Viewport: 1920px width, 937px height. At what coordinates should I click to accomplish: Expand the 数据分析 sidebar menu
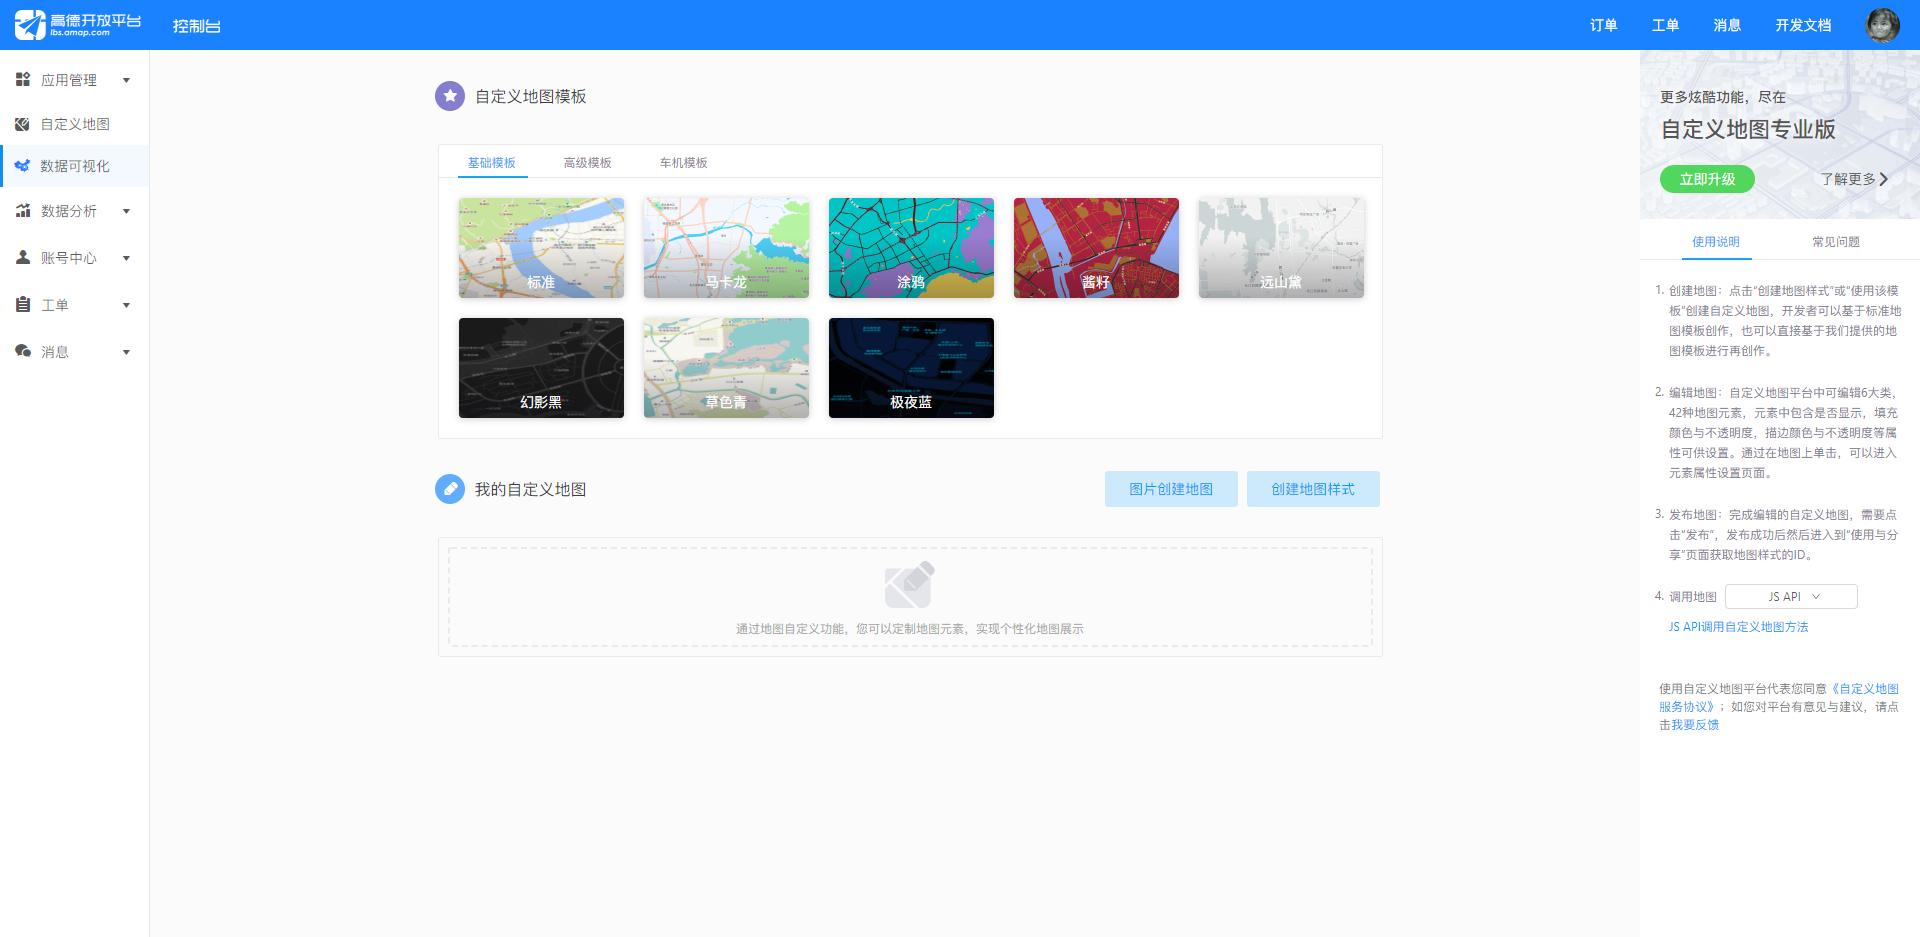point(126,210)
